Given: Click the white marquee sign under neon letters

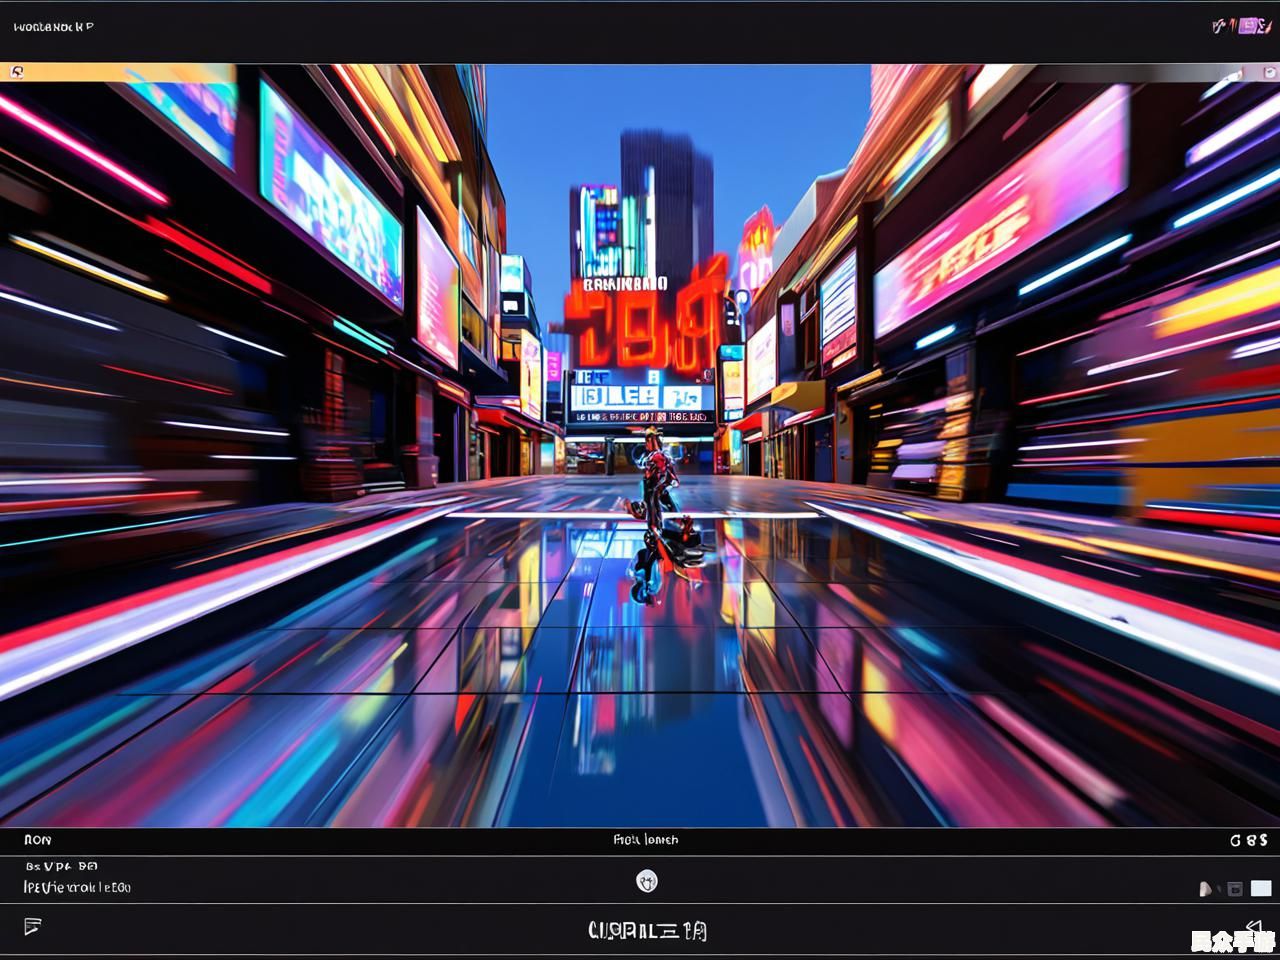Looking at the screenshot, I should [640, 397].
